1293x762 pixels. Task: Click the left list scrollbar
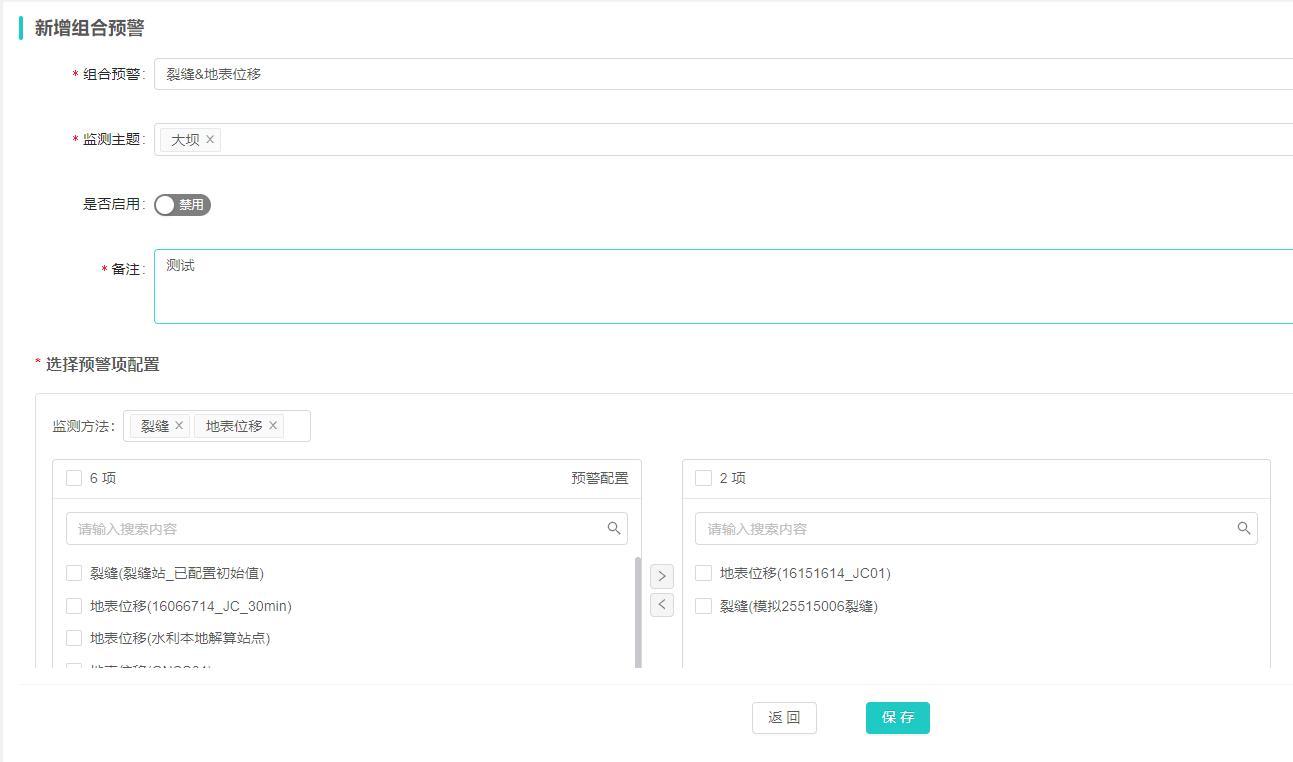(638, 612)
